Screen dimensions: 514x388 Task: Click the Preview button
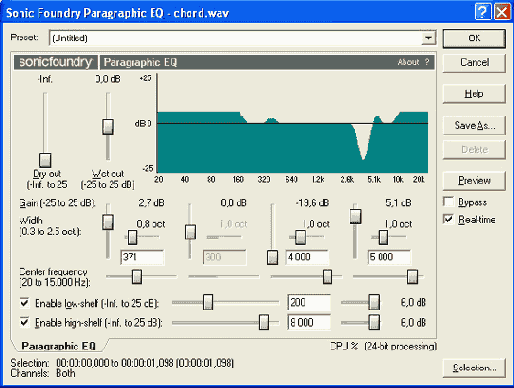coord(474,181)
